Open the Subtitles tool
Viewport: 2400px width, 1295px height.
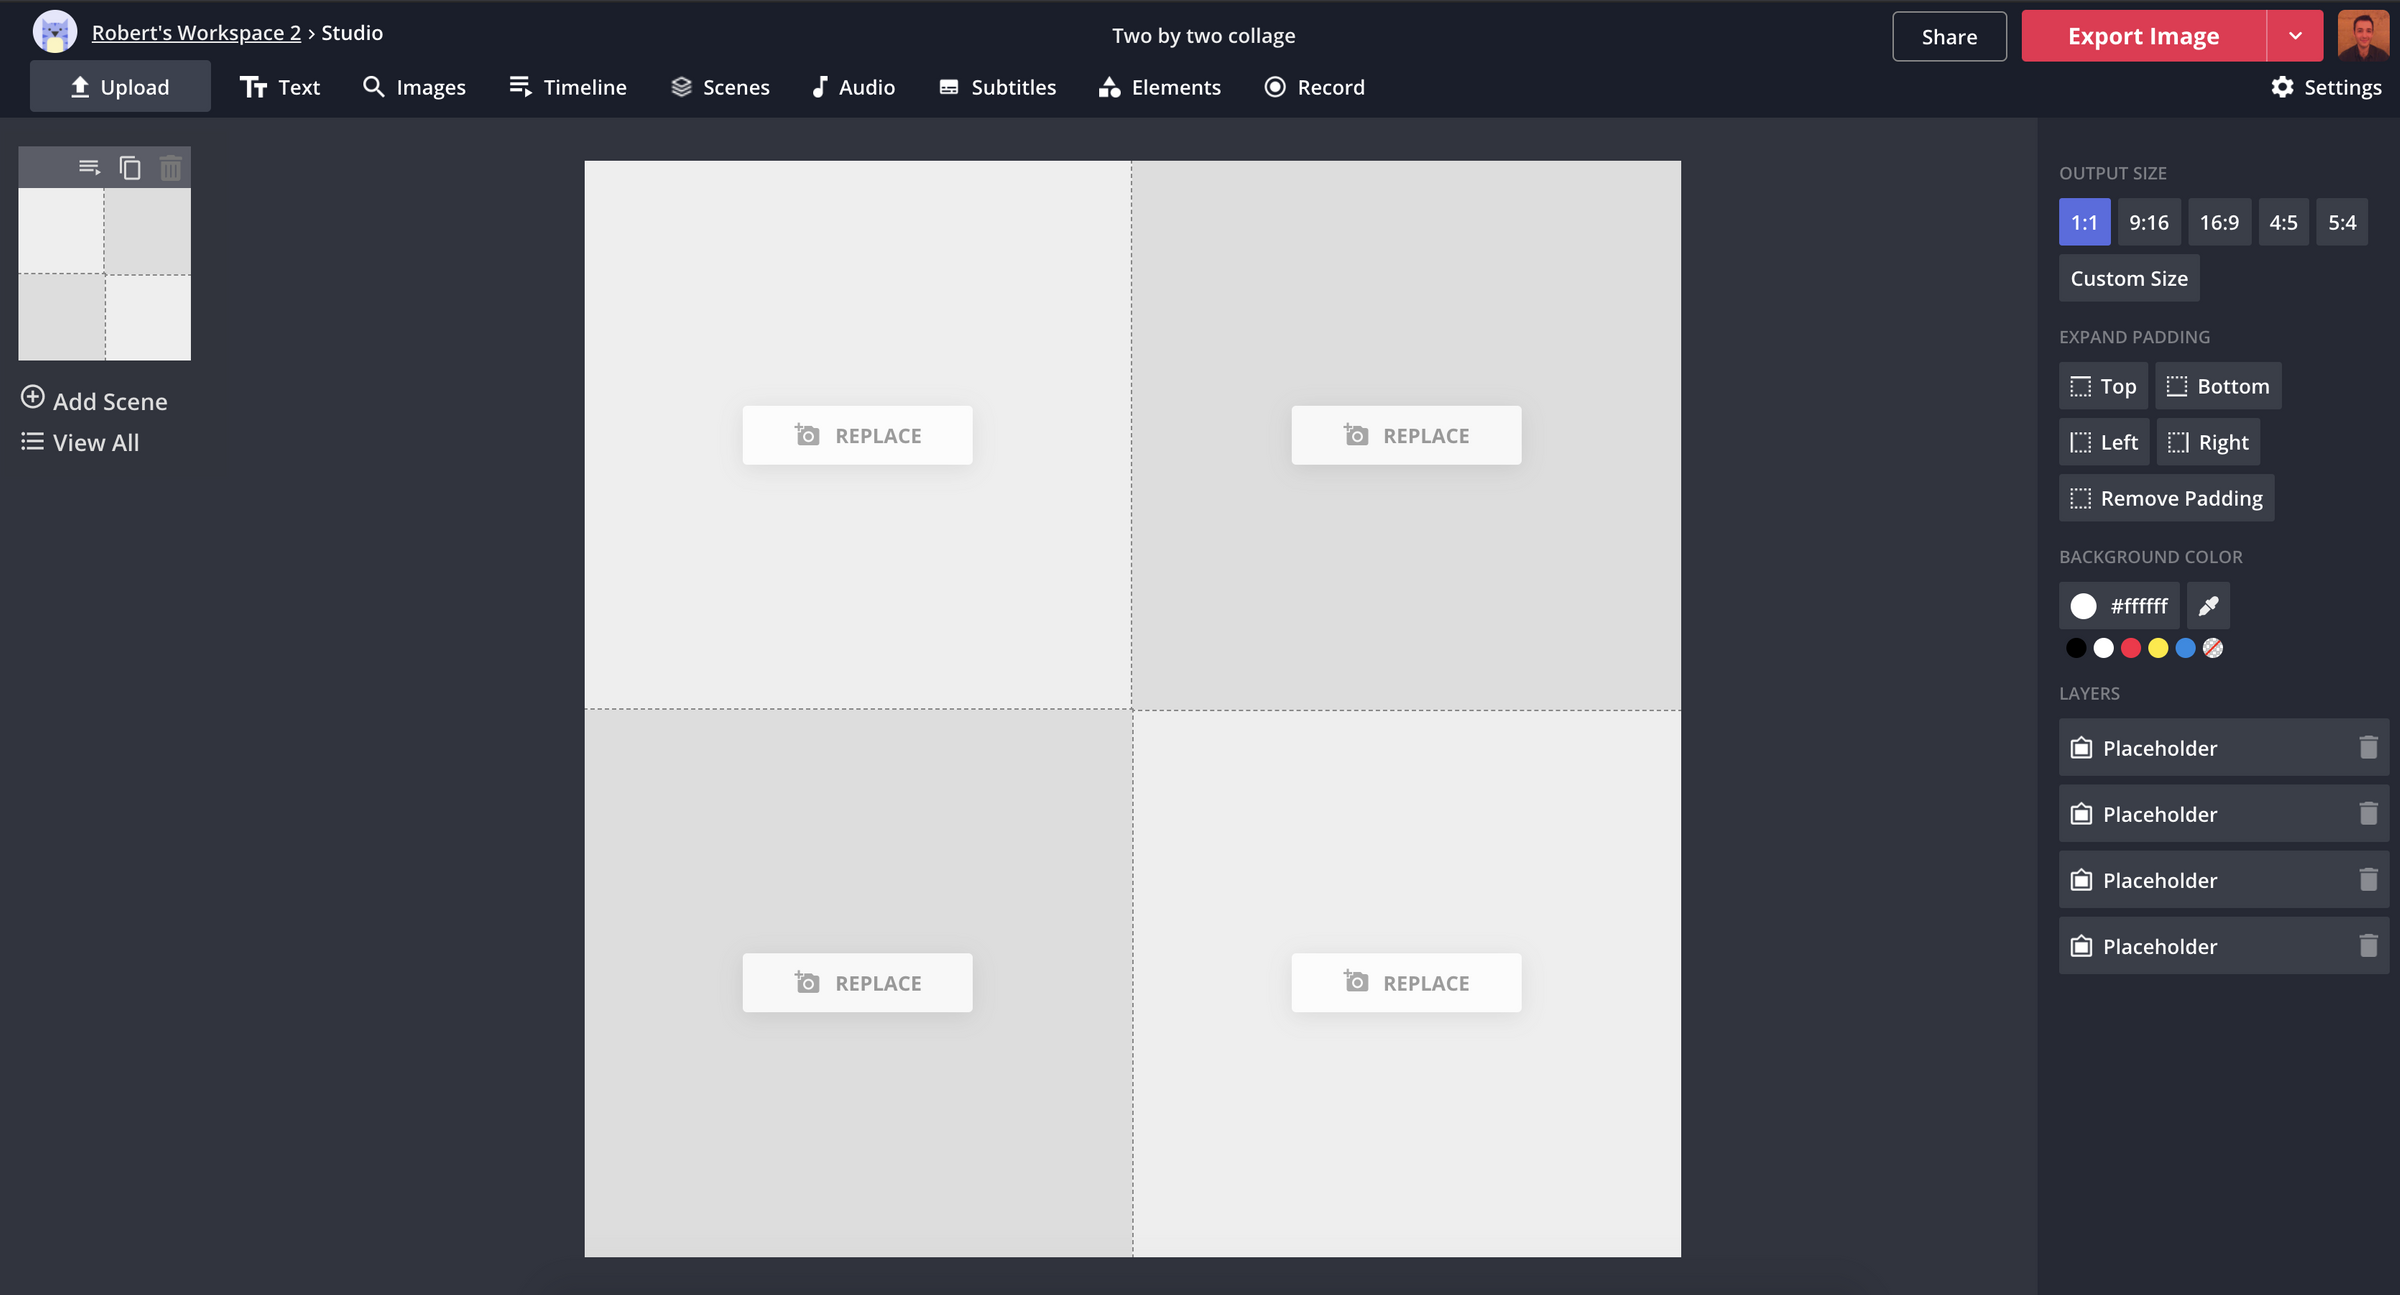tap(996, 87)
